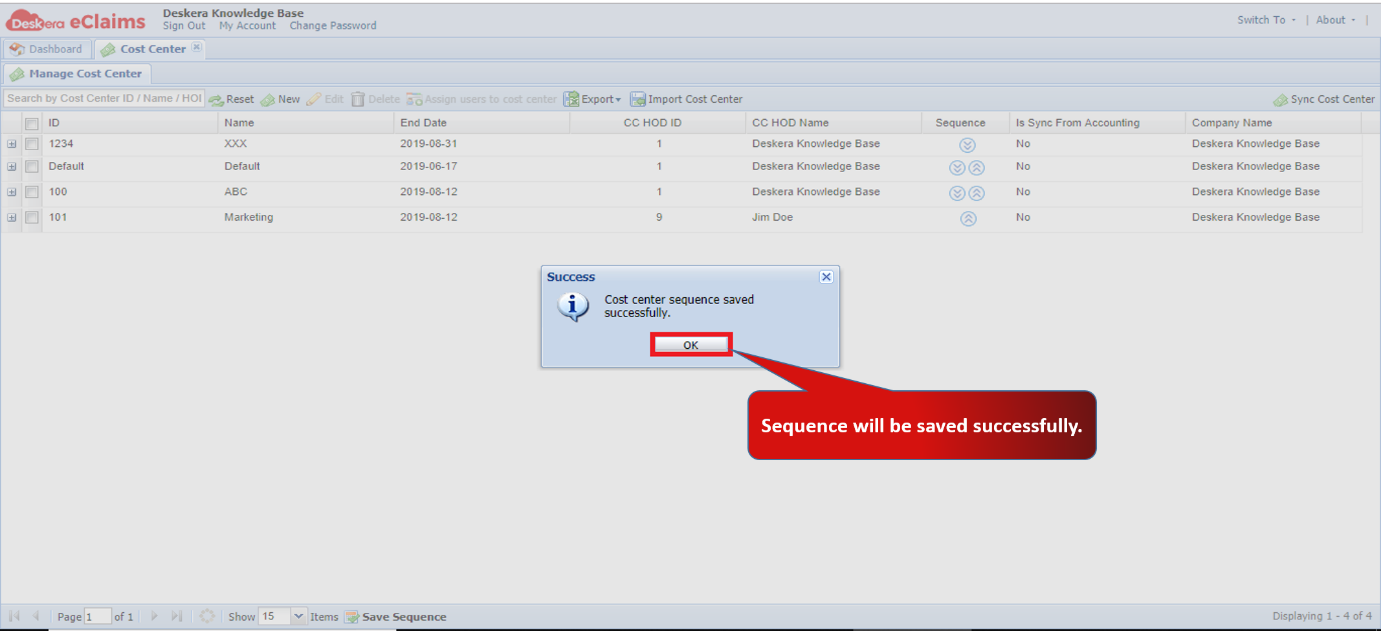
Task: Click the Reset toolbar button
Action: (231, 99)
